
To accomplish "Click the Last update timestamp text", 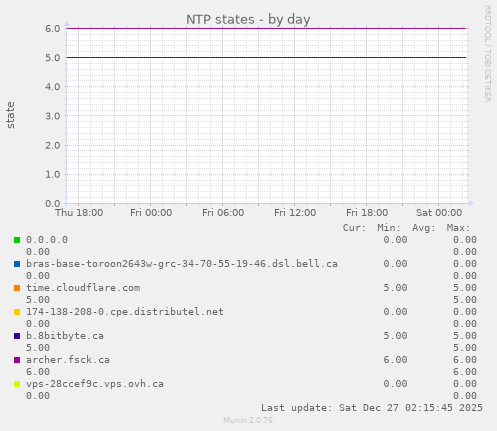I will 372,408.
